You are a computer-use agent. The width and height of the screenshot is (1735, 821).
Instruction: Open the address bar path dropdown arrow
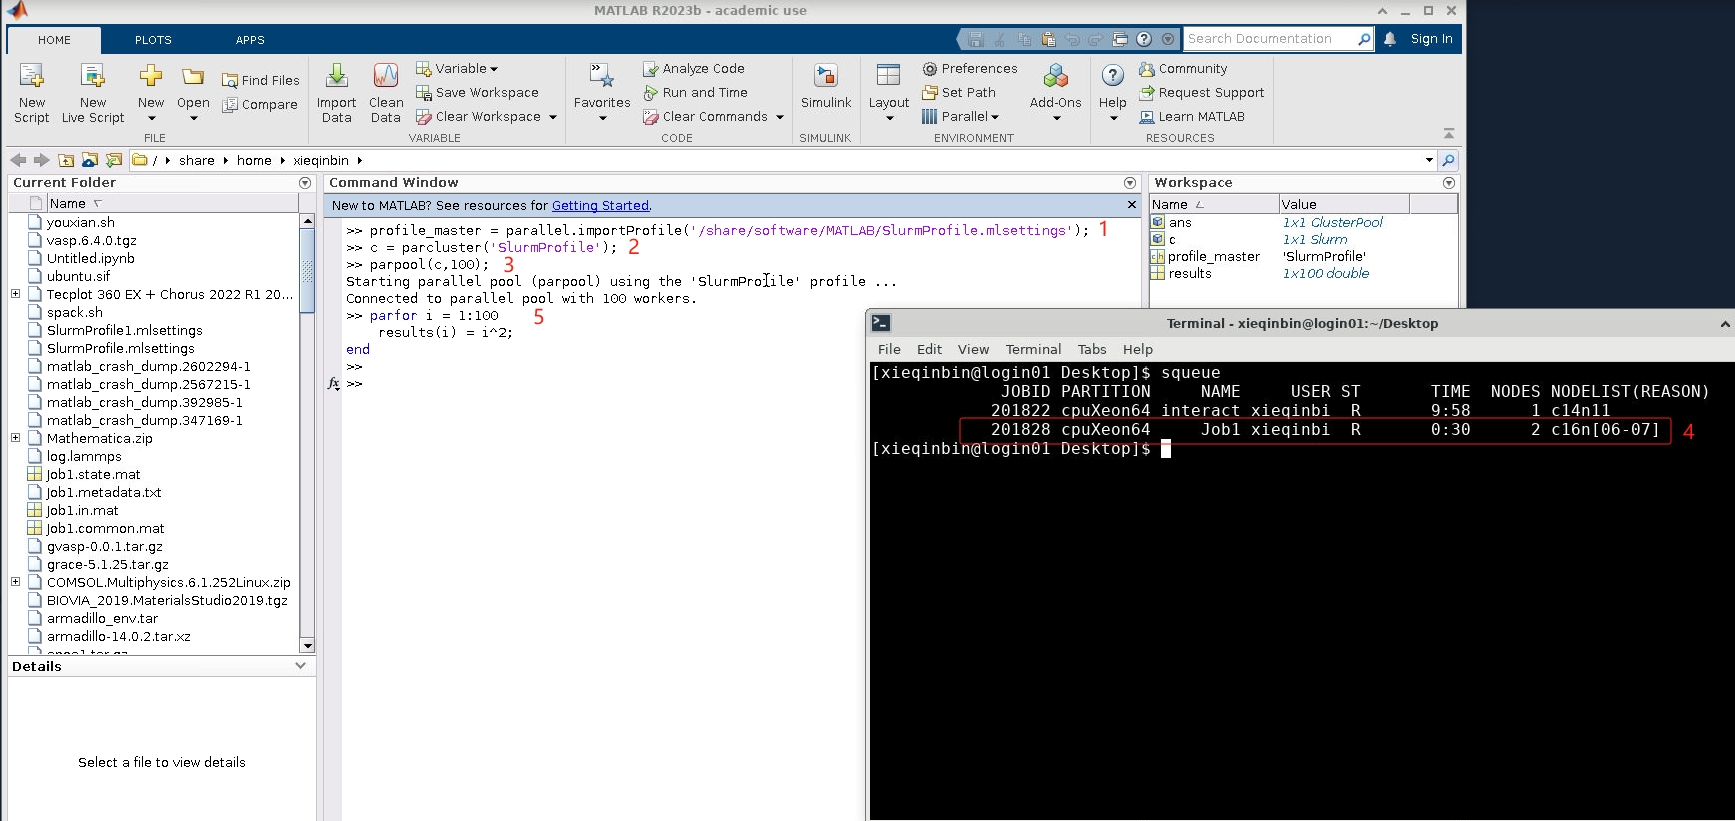click(1429, 160)
